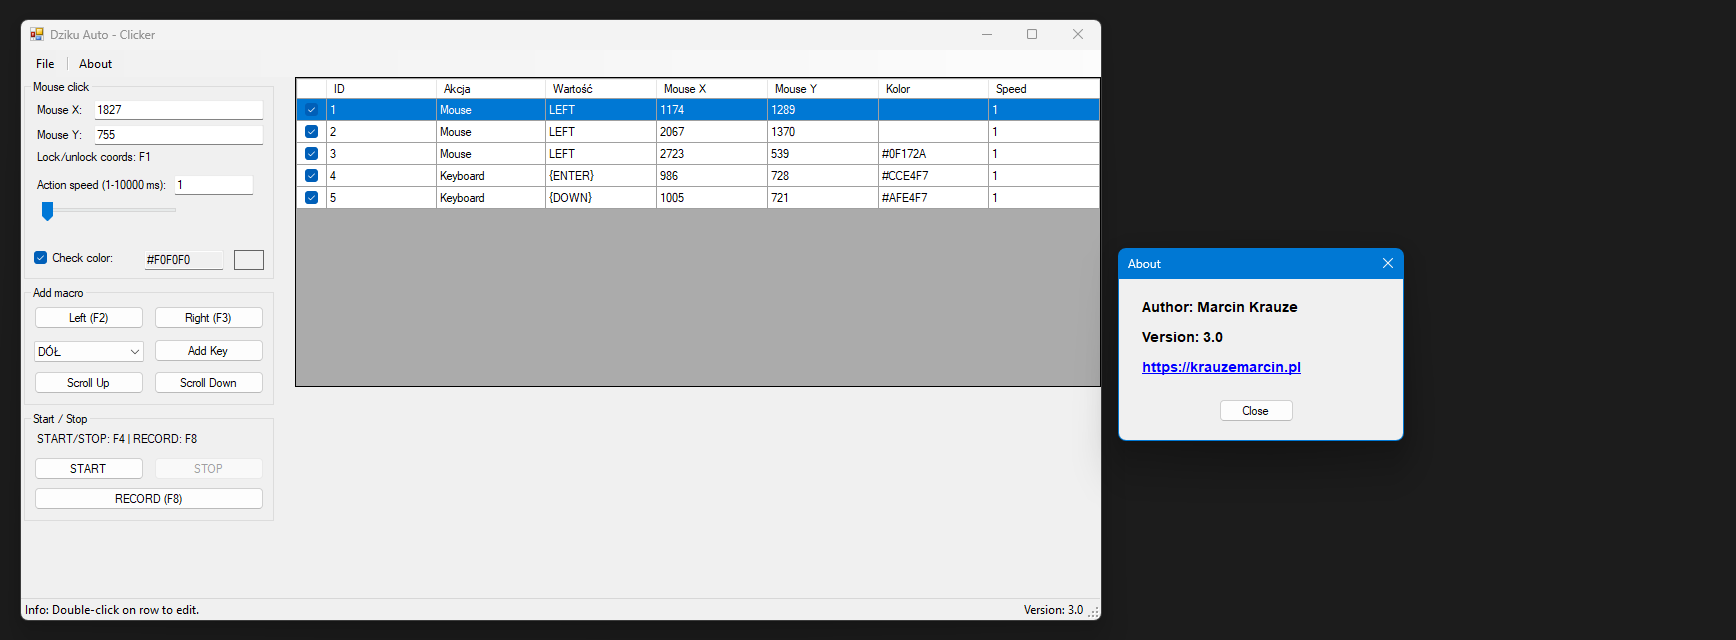Minimize the Dziku Auto-Clicker window
Viewport: 1736px width, 640px height.
coord(986,34)
